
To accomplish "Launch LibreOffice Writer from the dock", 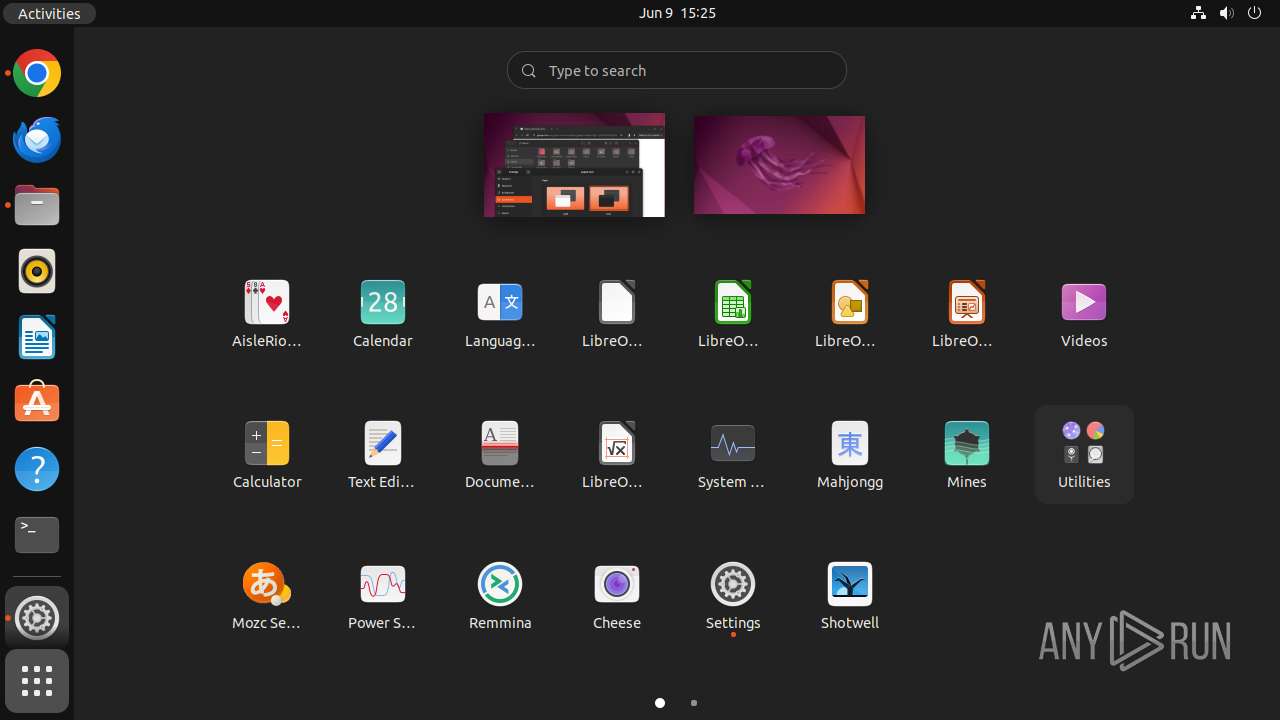I will 37,337.
